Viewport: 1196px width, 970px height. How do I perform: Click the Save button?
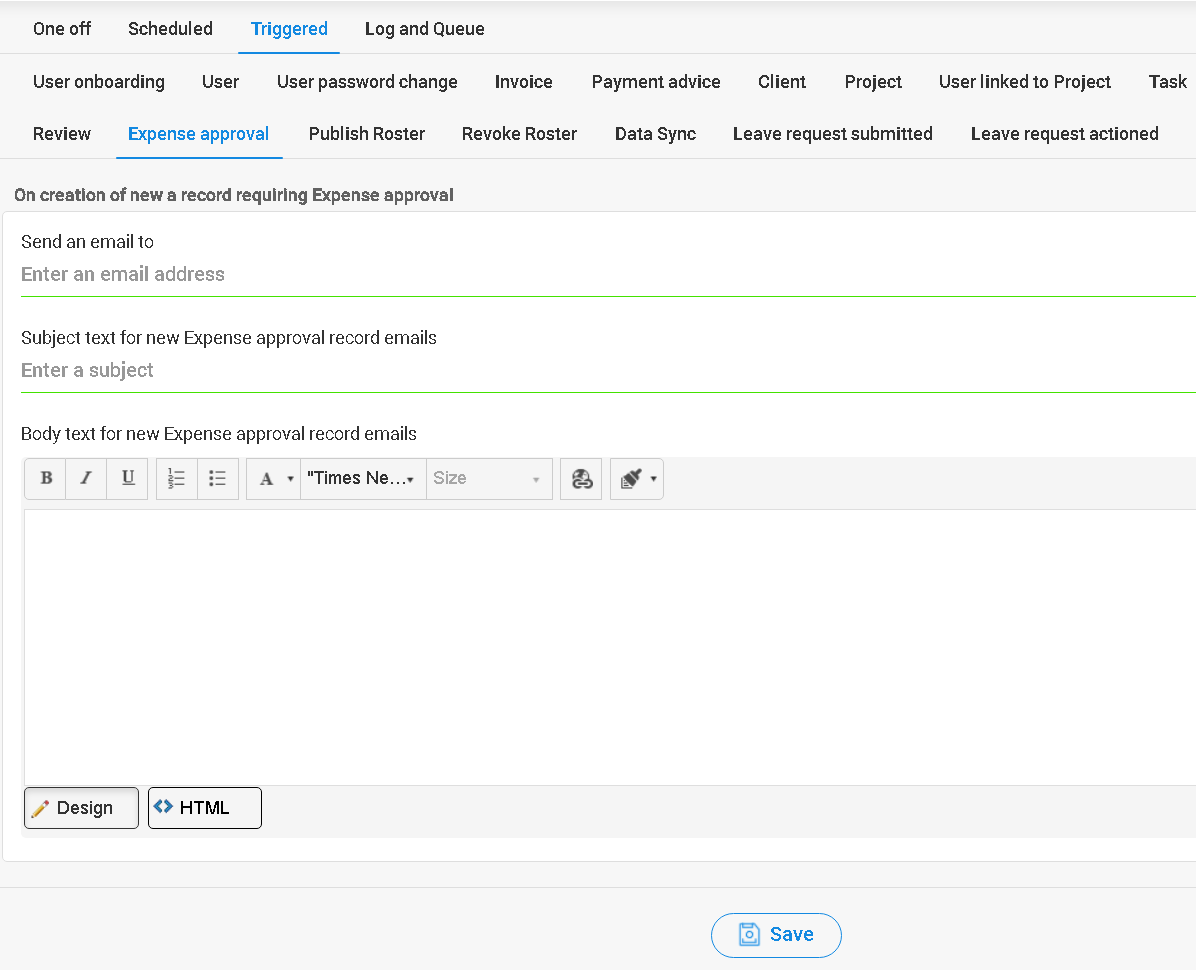point(776,935)
